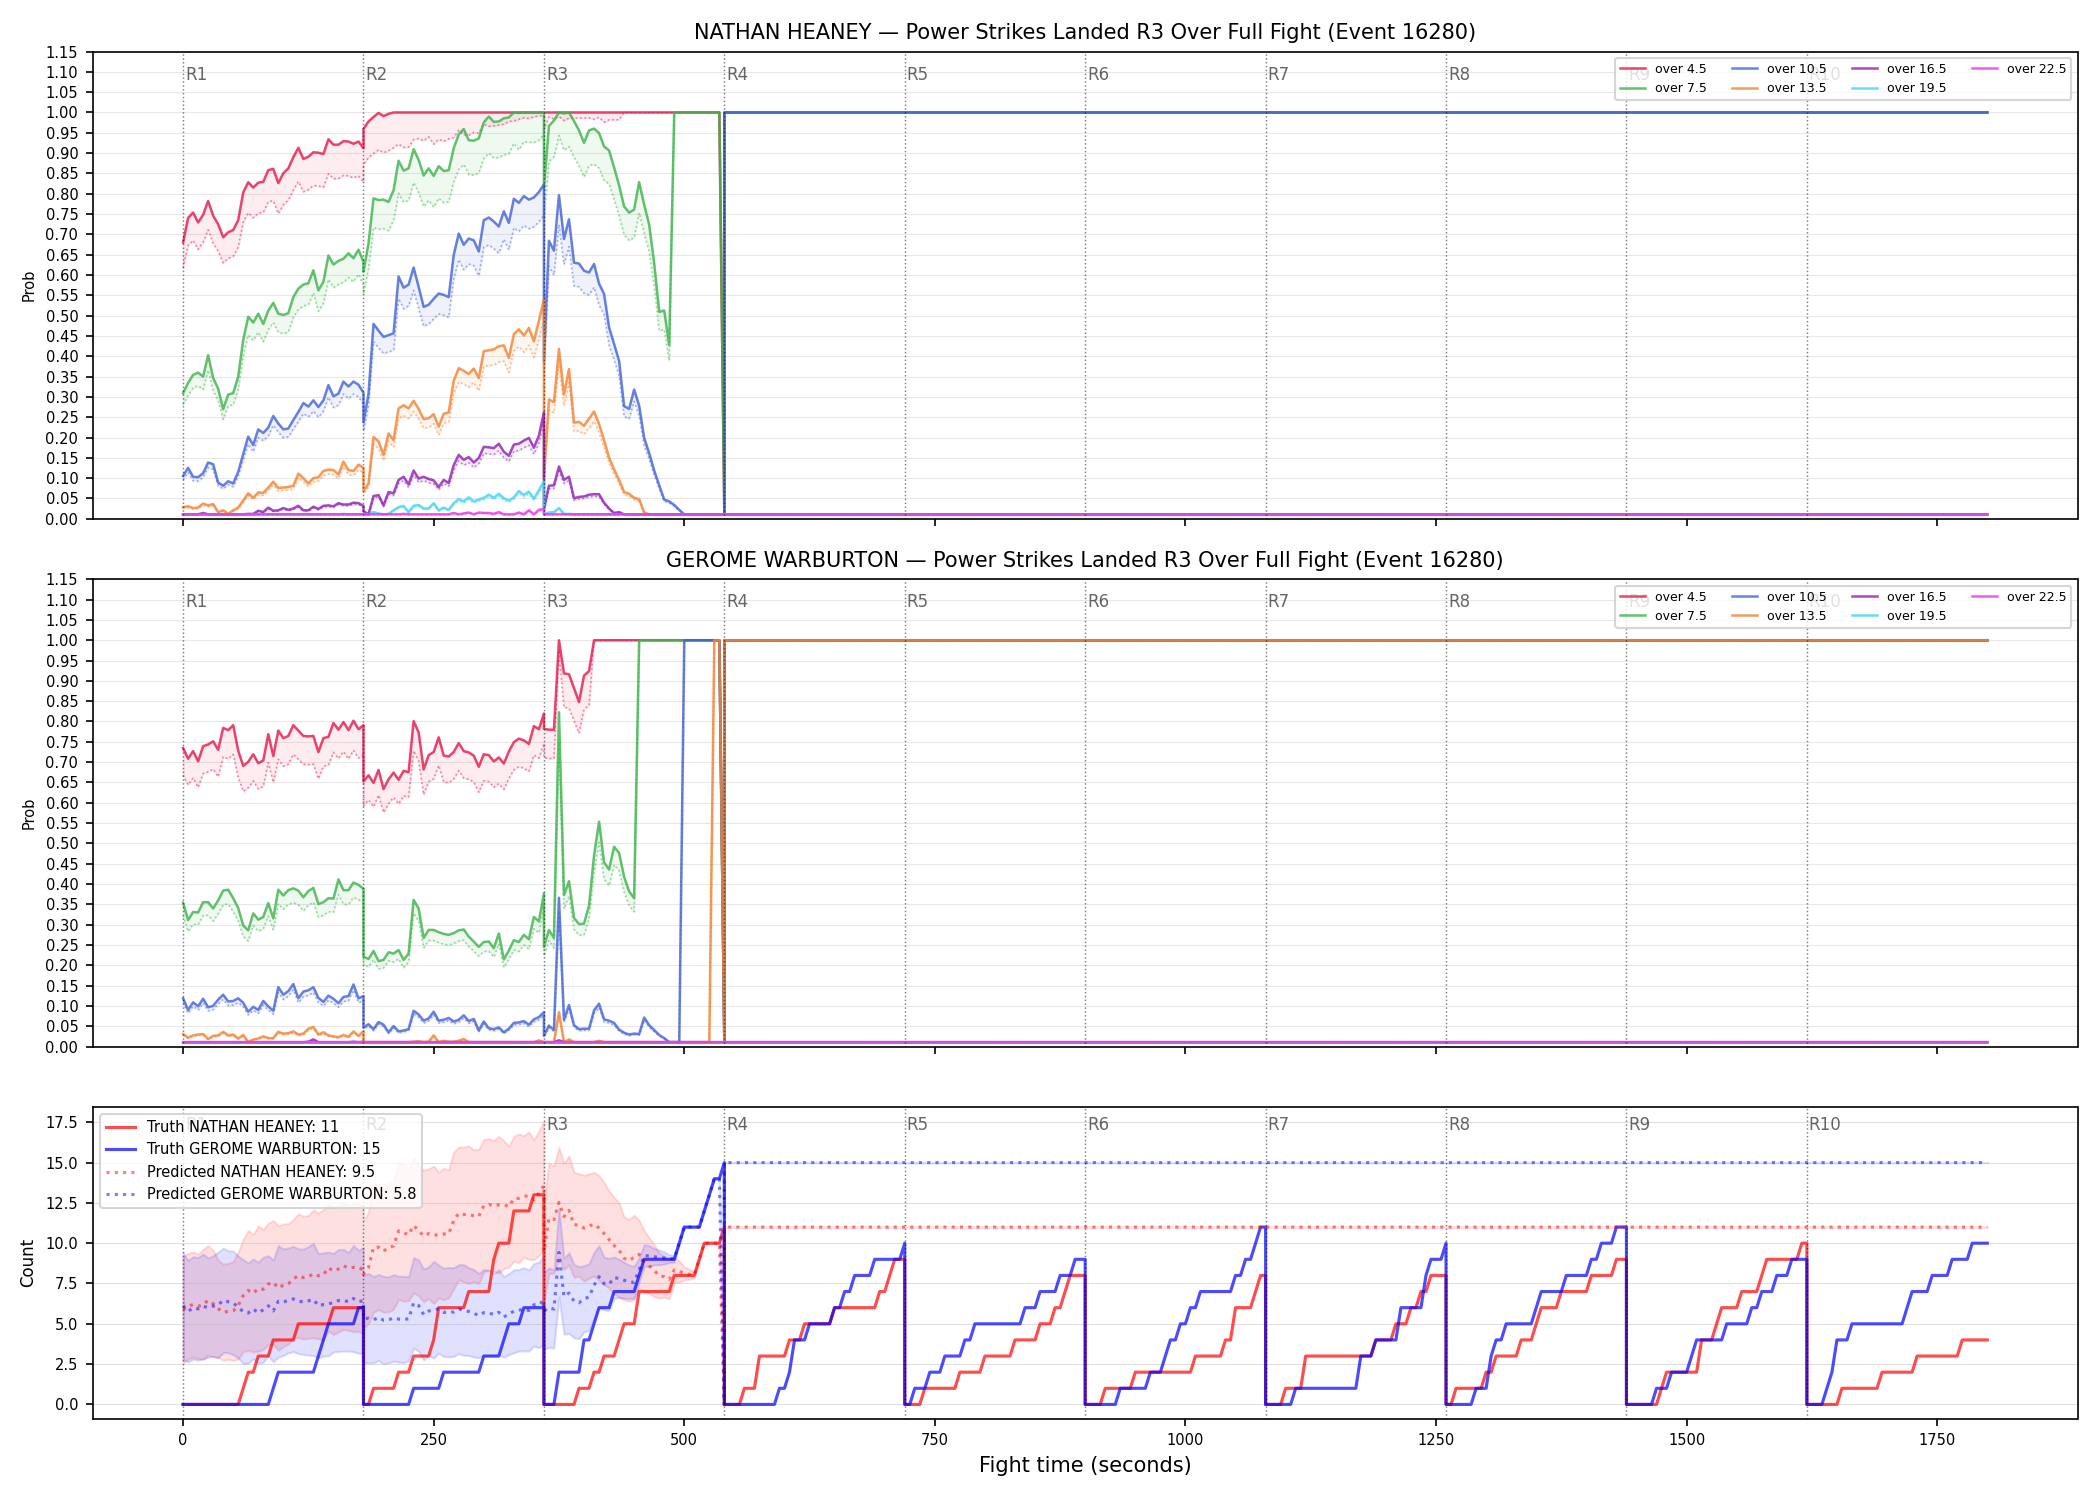Click 'Truth GEROME WARBURTON: 15' legend entry
This screenshot has width=2100, height=1500.
coord(242,1149)
